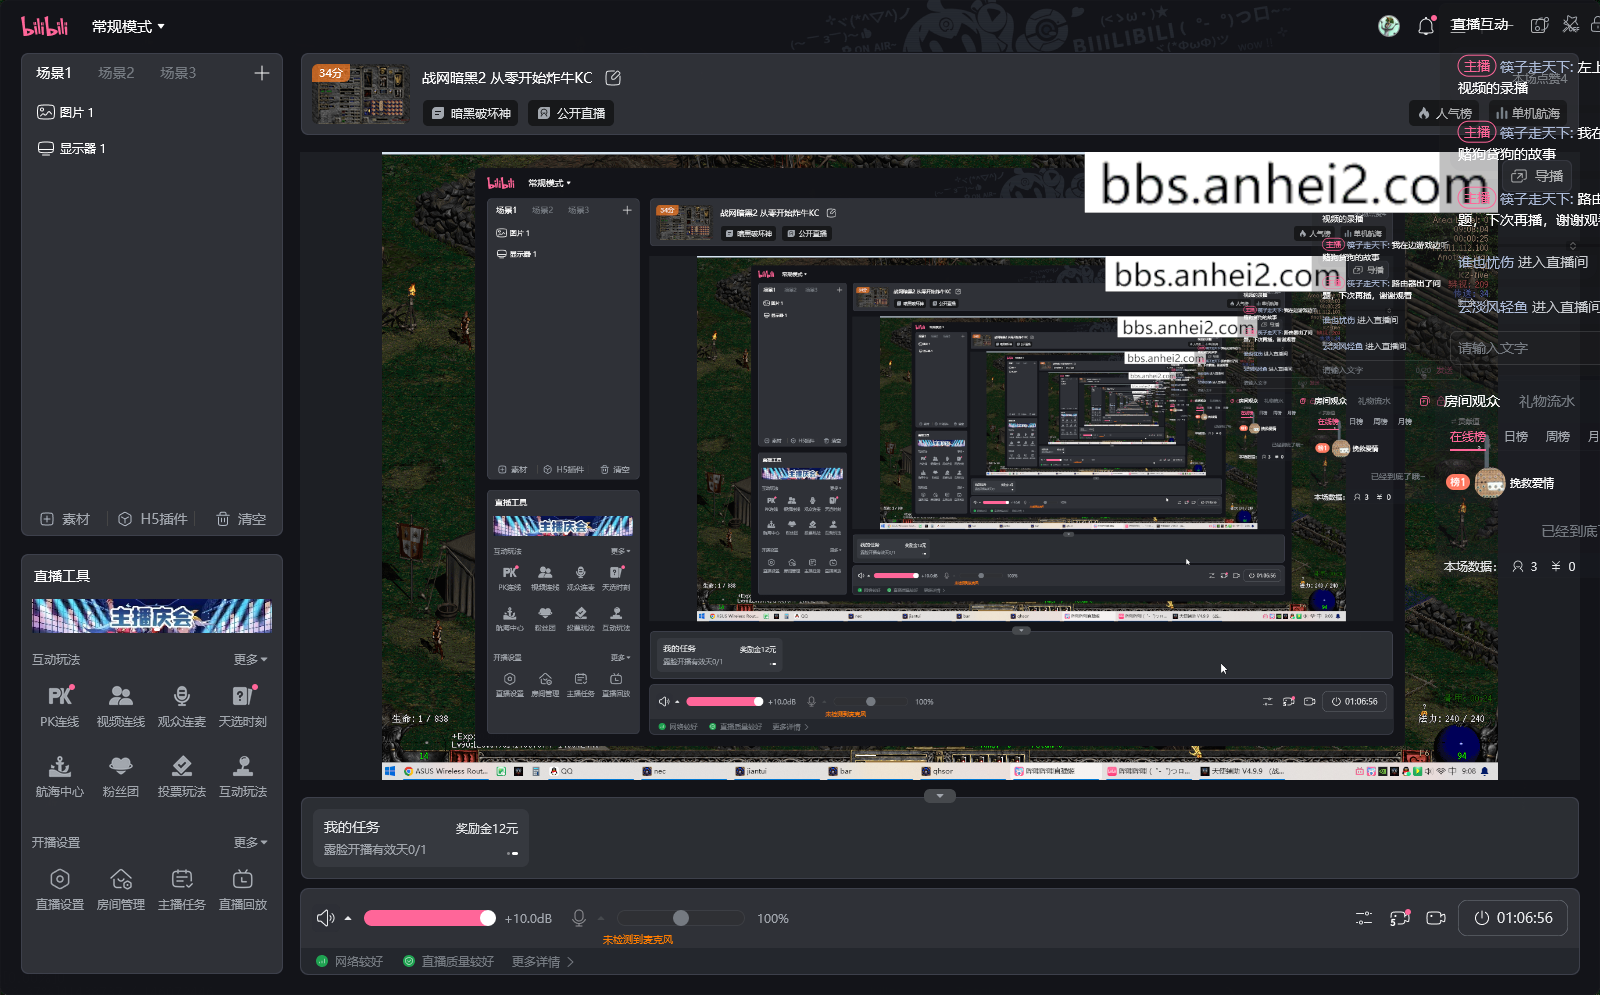Expand 更多 next to 互动玩法
The width and height of the screenshot is (1600, 995).
(x=250, y=660)
